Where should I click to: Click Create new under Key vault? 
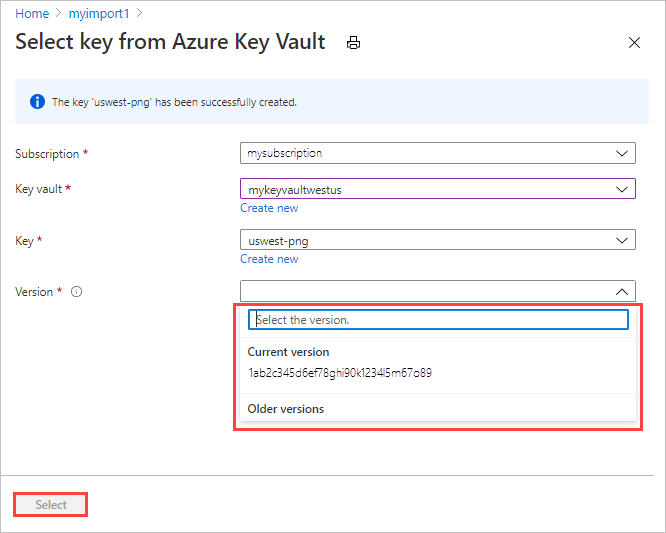[x=269, y=208]
